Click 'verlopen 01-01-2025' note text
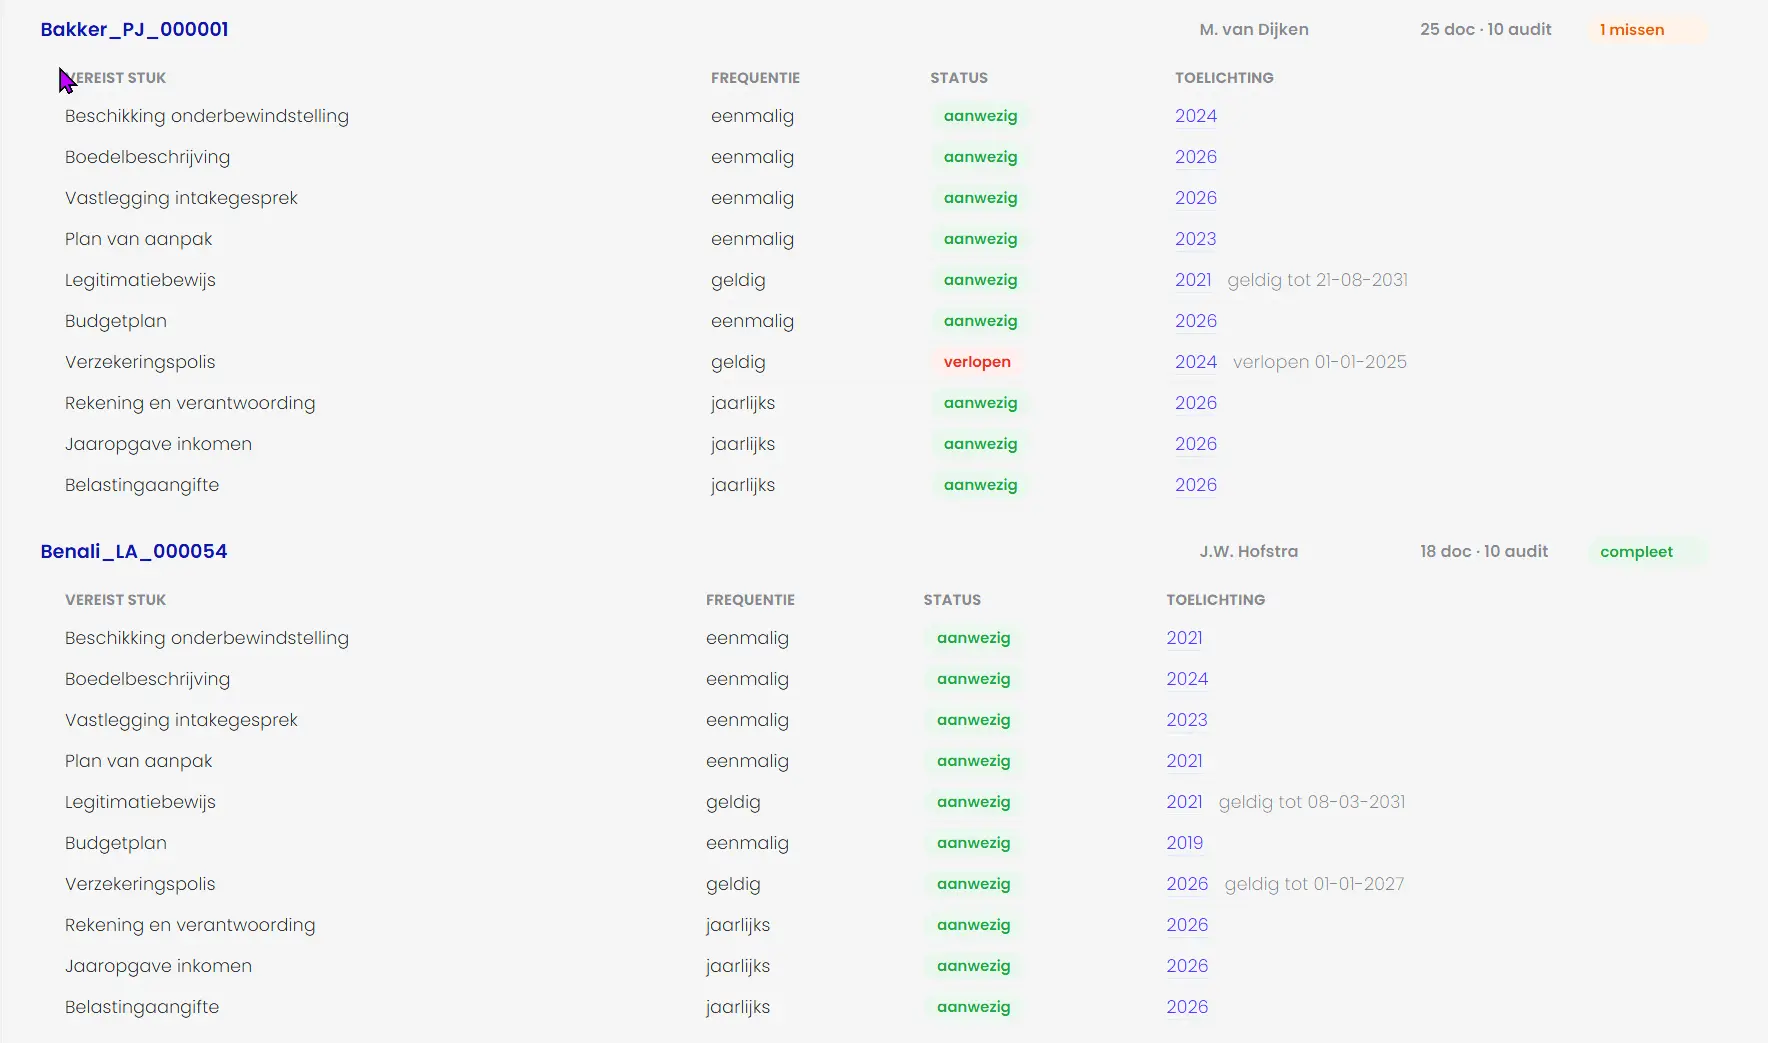 (1320, 362)
